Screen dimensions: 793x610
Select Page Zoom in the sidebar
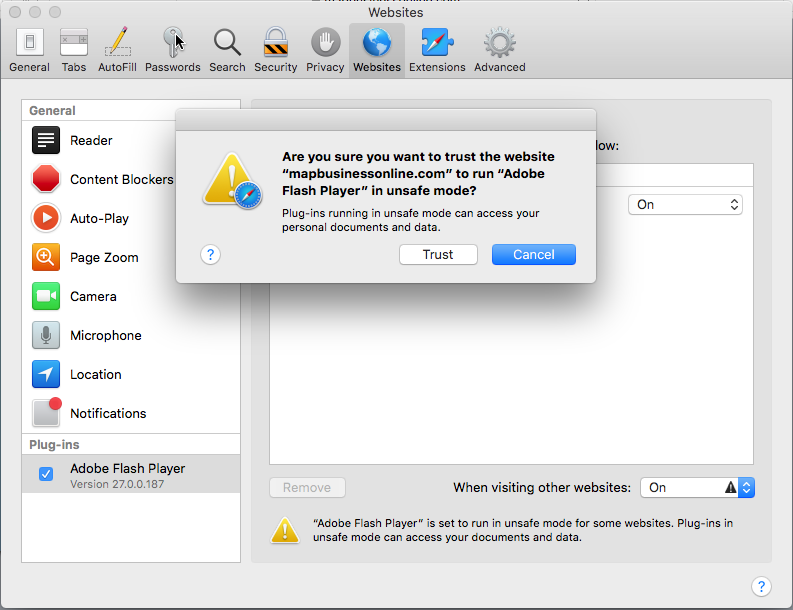point(130,257)
